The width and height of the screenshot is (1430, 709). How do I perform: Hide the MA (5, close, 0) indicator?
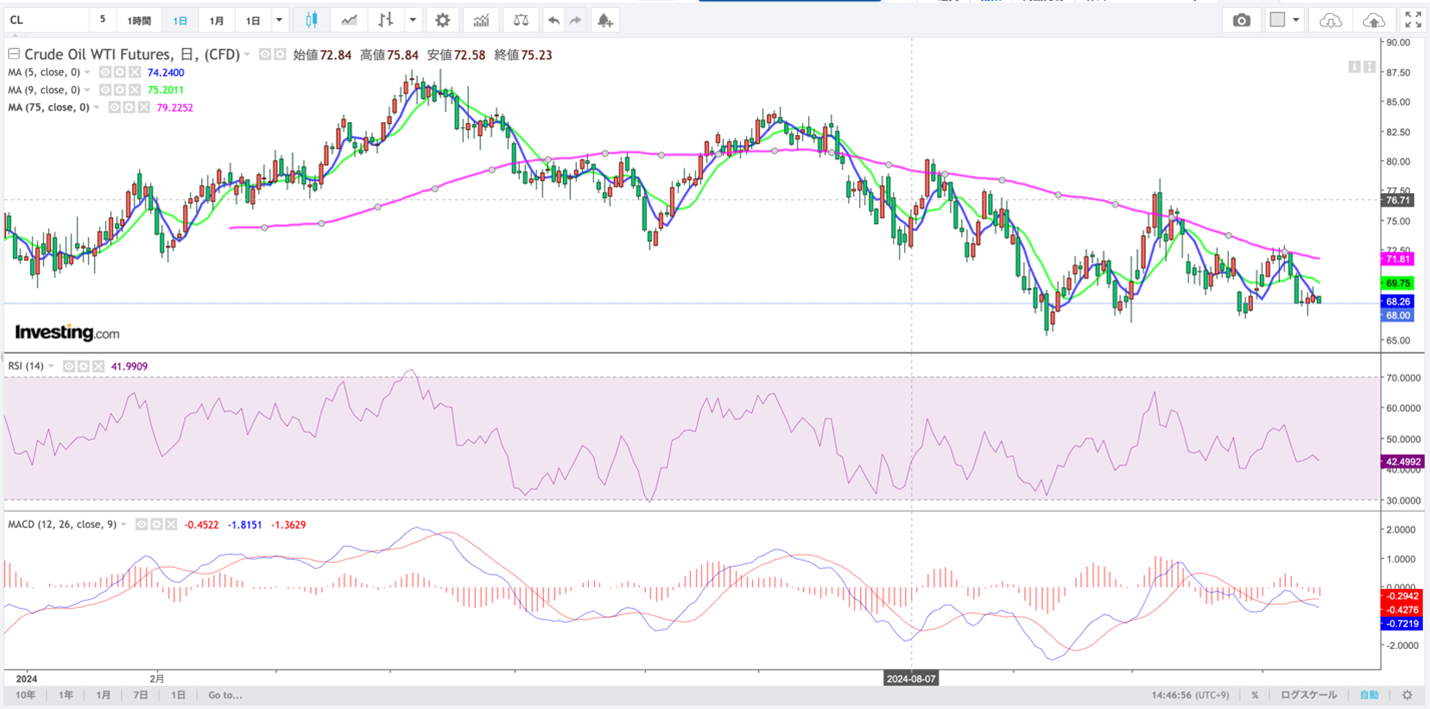(104, 73)
